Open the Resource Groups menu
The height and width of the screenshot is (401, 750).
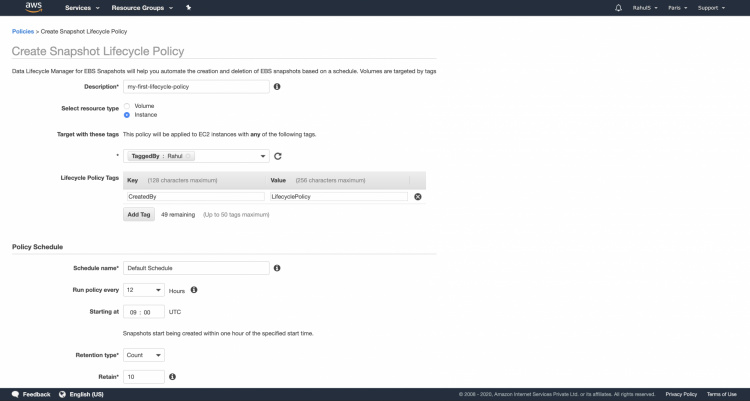142,8
